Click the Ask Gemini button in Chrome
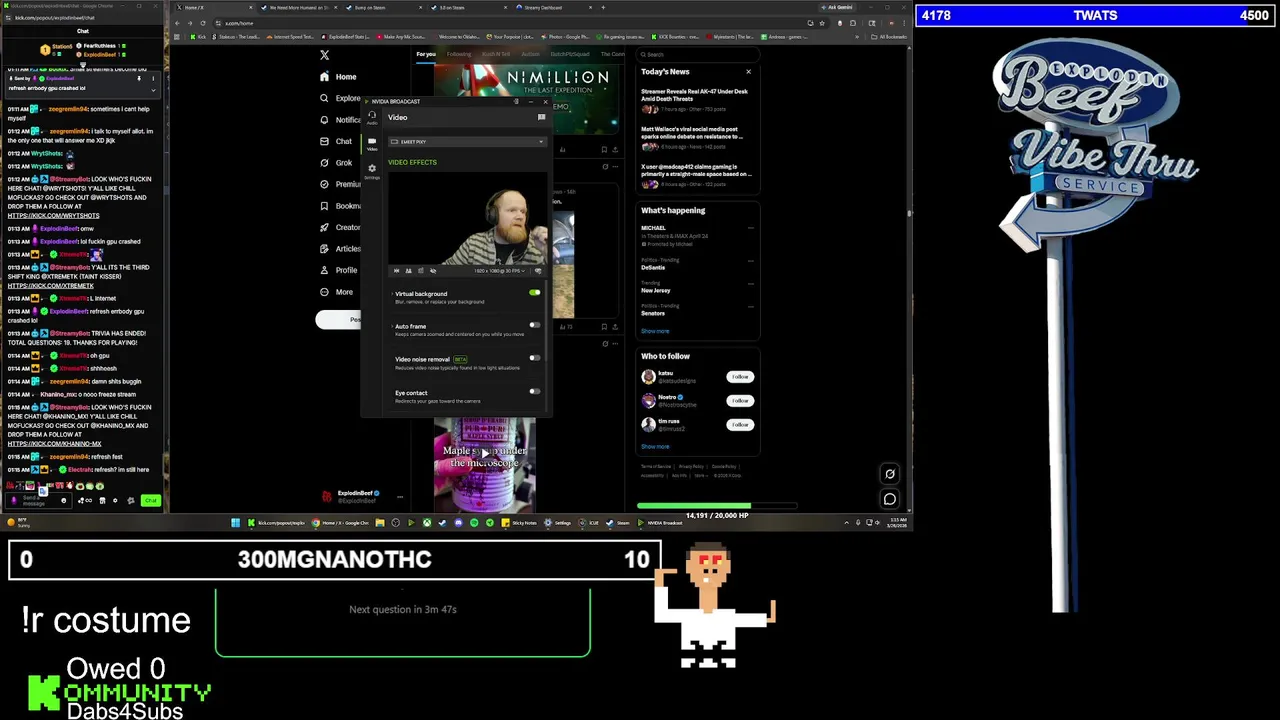Viewport: 1280px width, 720px height. coord(836,8)
